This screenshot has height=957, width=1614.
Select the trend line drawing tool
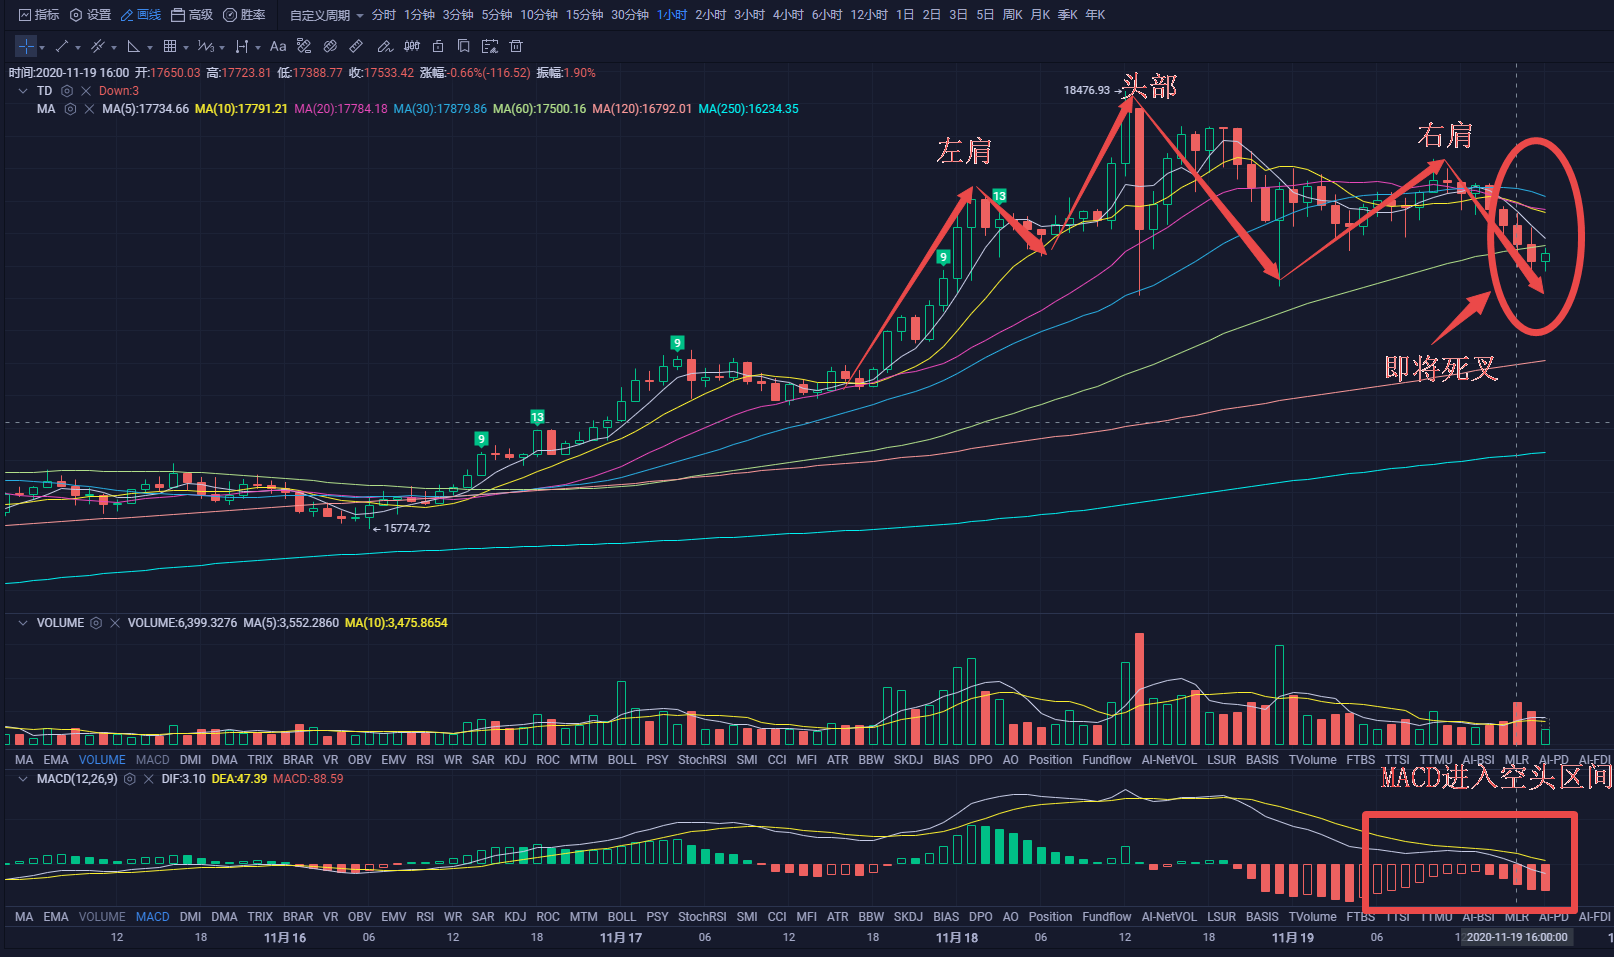pyautogui.click(x=62, y=46)
